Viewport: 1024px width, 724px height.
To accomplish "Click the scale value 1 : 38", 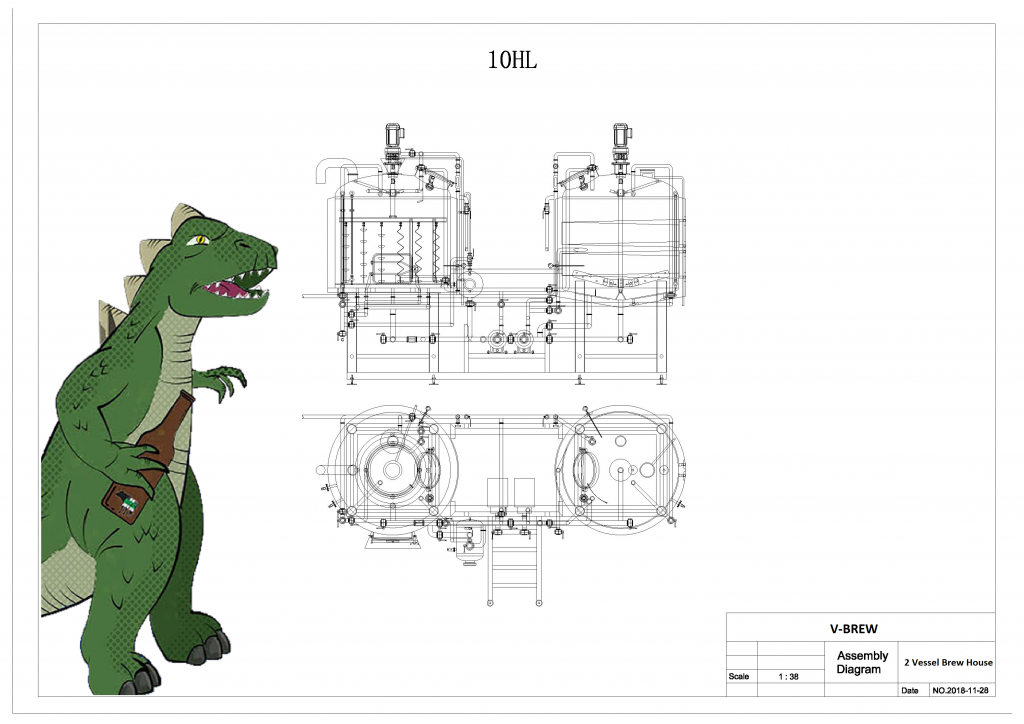I will [788, 676].
